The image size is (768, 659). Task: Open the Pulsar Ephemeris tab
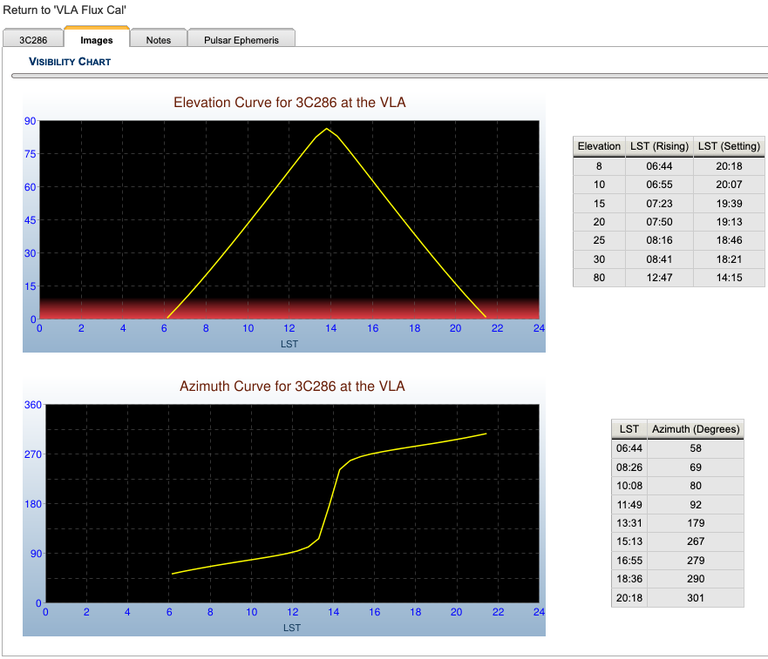tap(241, 40)
